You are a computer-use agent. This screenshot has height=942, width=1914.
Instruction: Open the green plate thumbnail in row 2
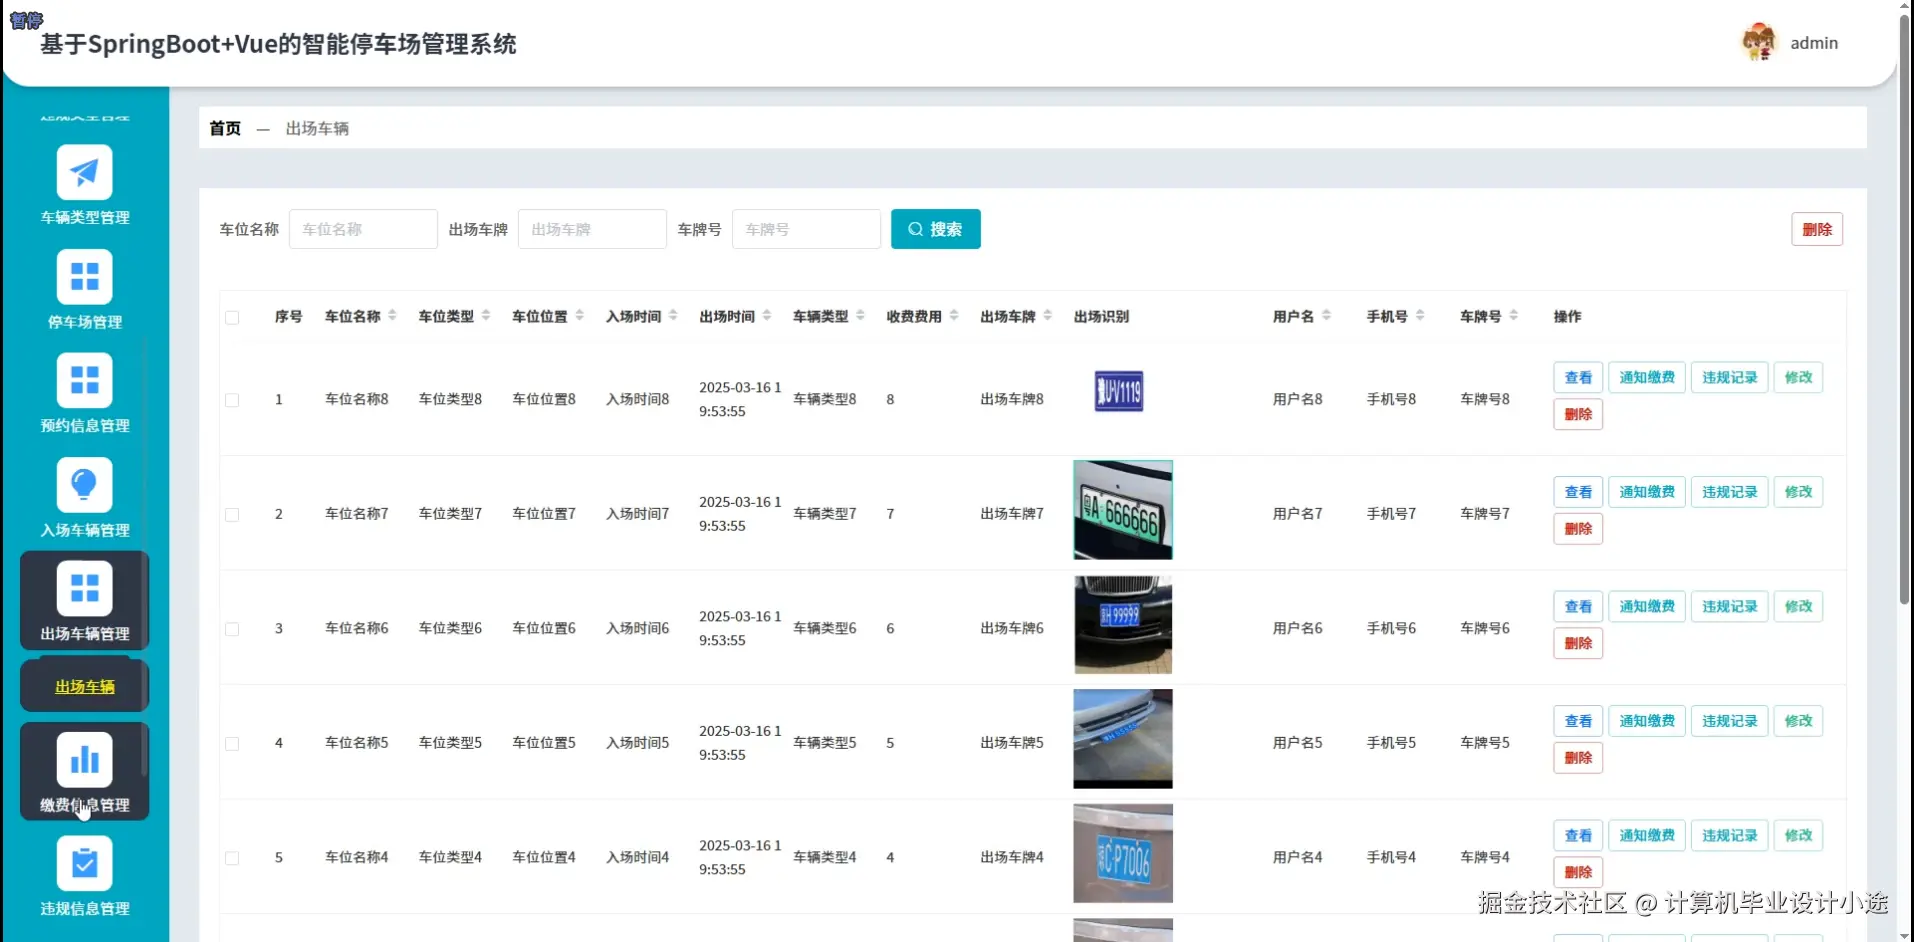pyautogui.click(x=1123, y=510)
